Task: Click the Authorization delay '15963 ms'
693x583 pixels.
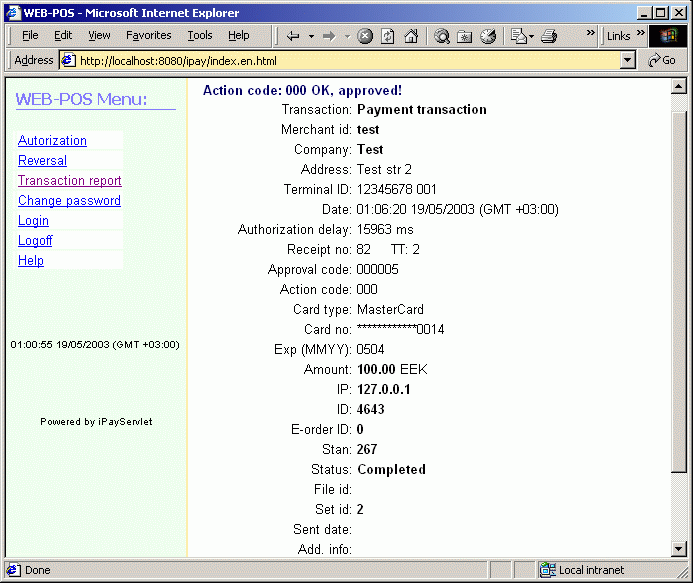Action: pos(385,229)
